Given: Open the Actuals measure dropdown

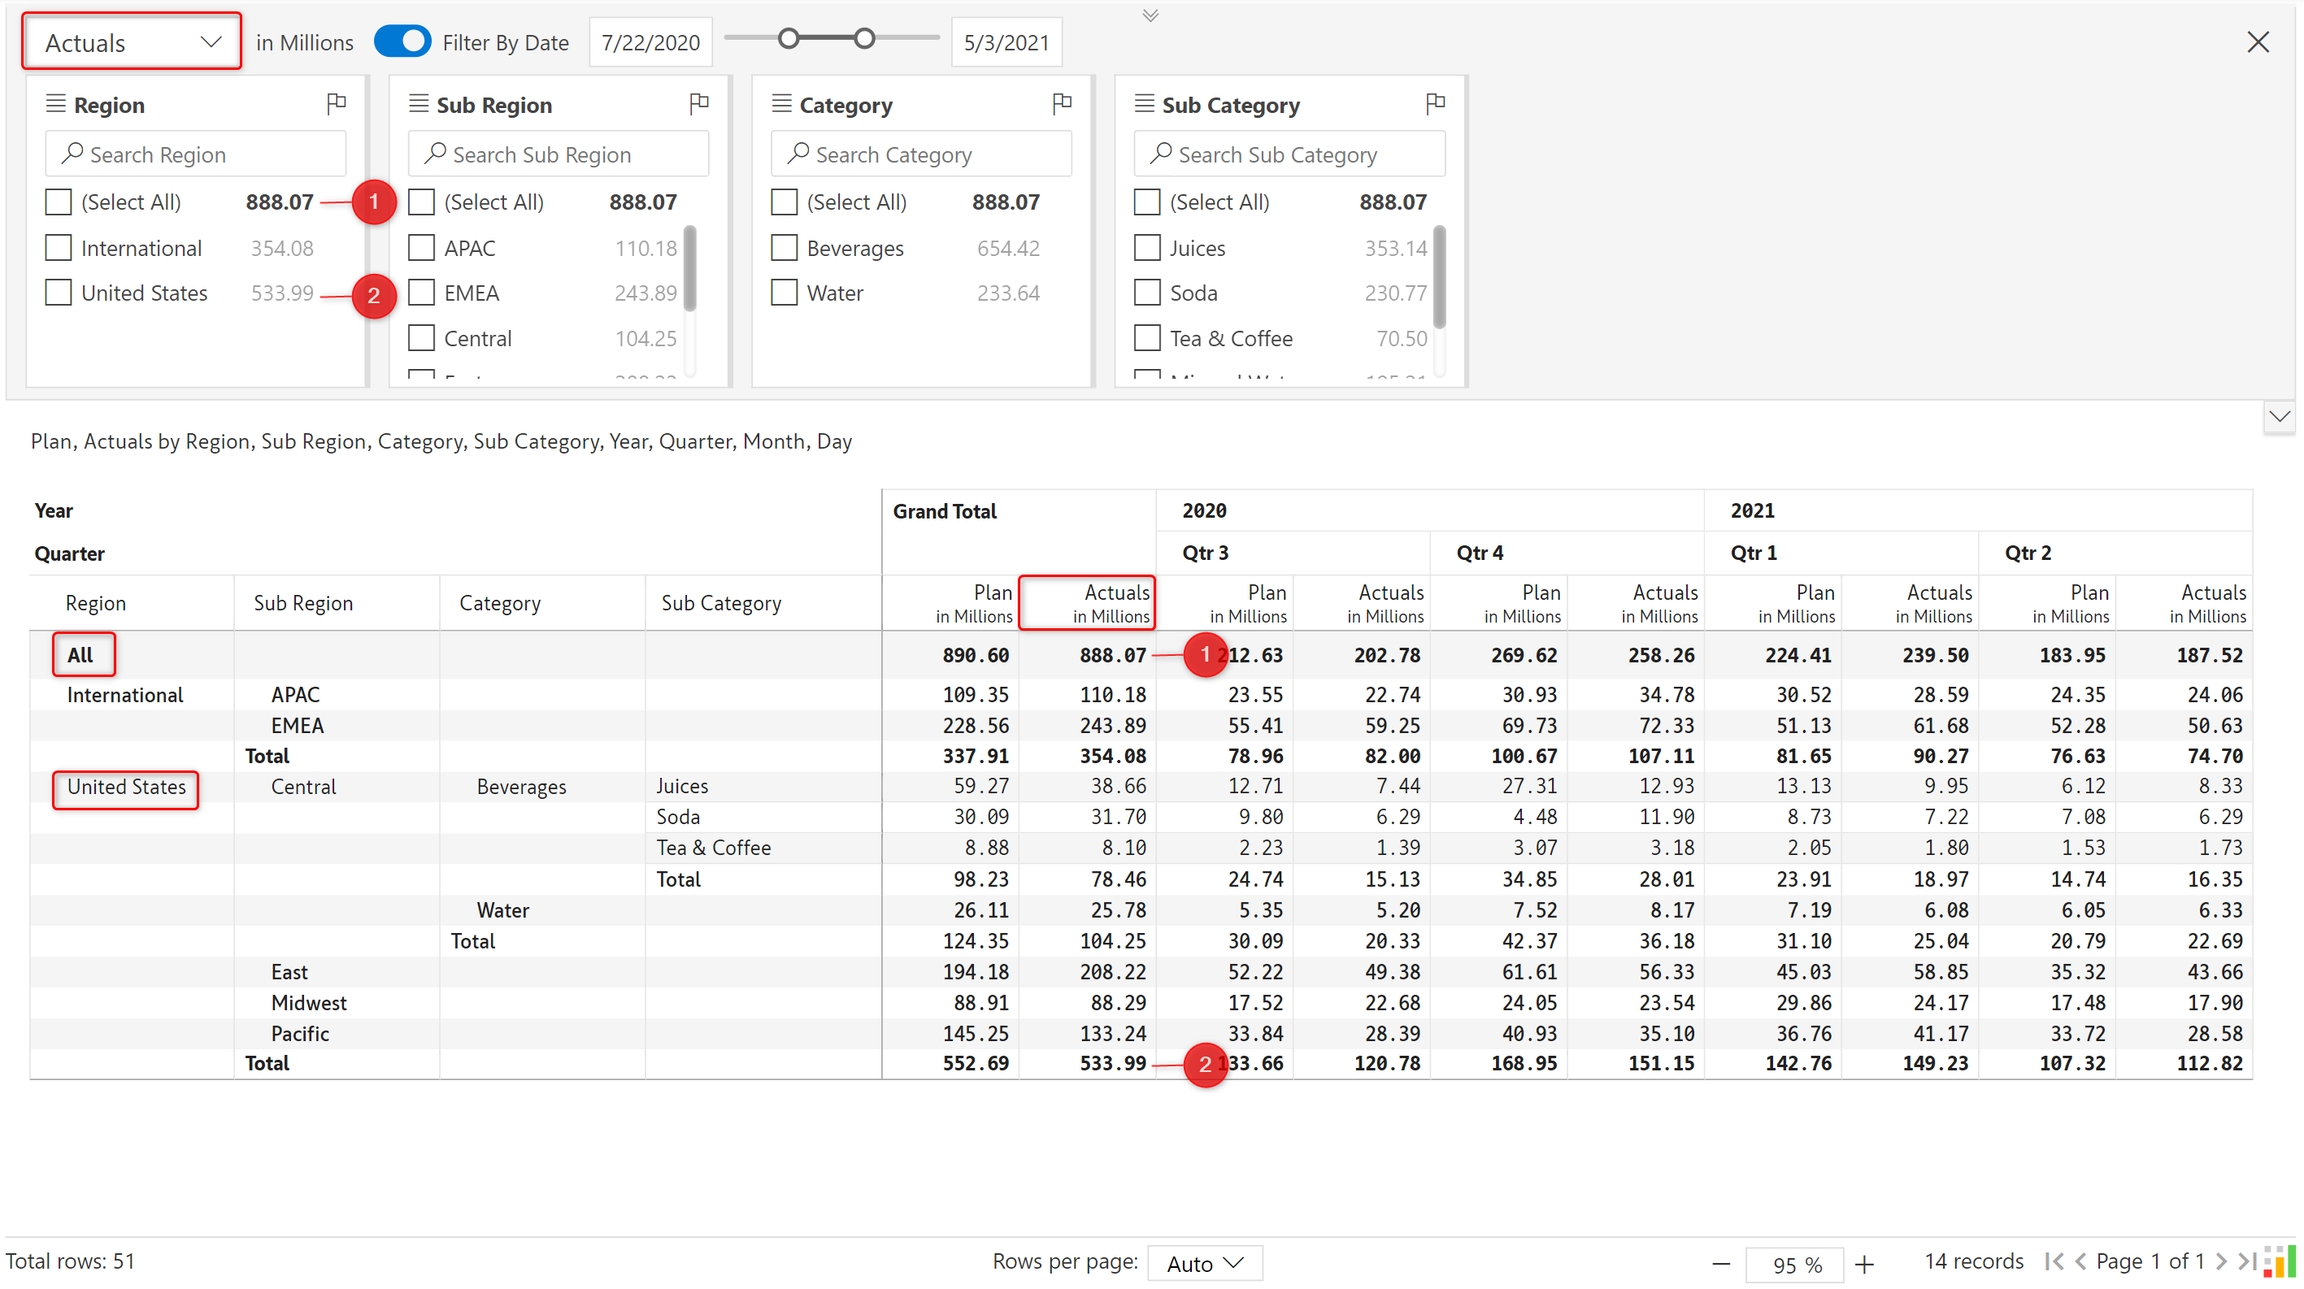Looking at the screenshot, I should (131, 42).
